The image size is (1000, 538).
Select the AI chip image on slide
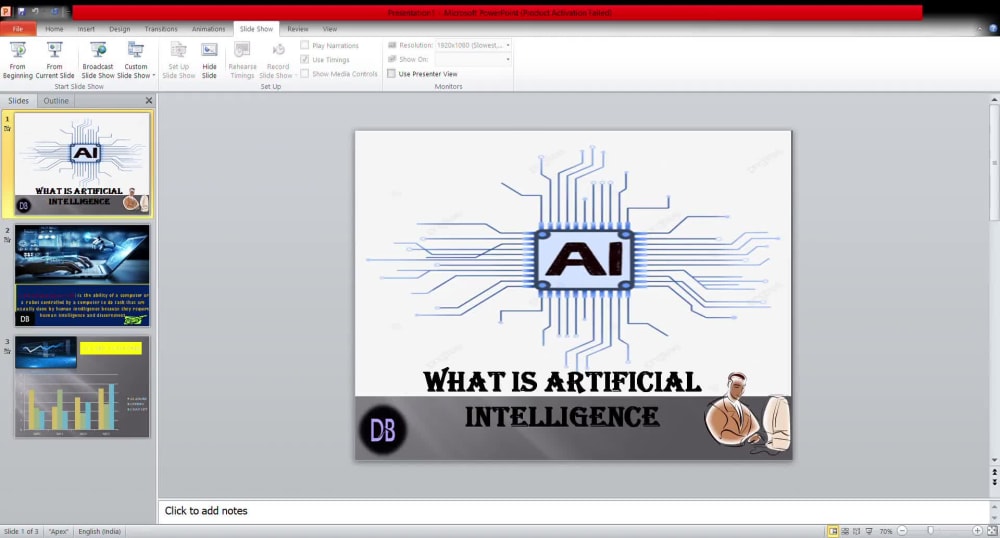click(573, 258)
